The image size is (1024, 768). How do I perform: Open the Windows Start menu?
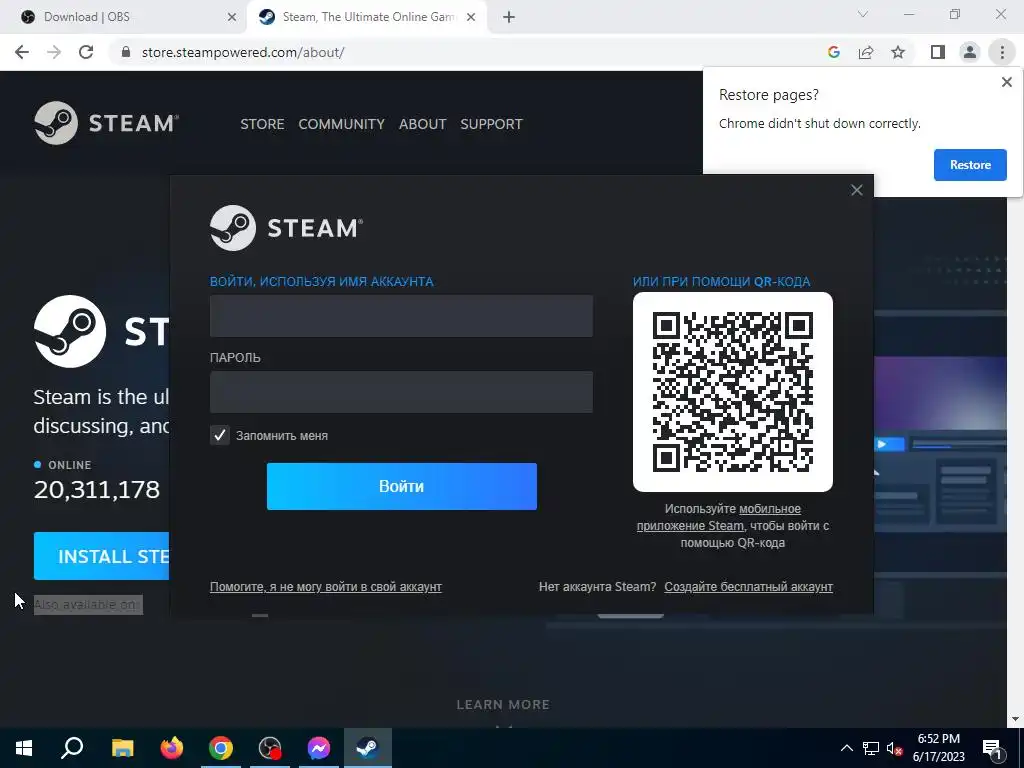point(24,748)
